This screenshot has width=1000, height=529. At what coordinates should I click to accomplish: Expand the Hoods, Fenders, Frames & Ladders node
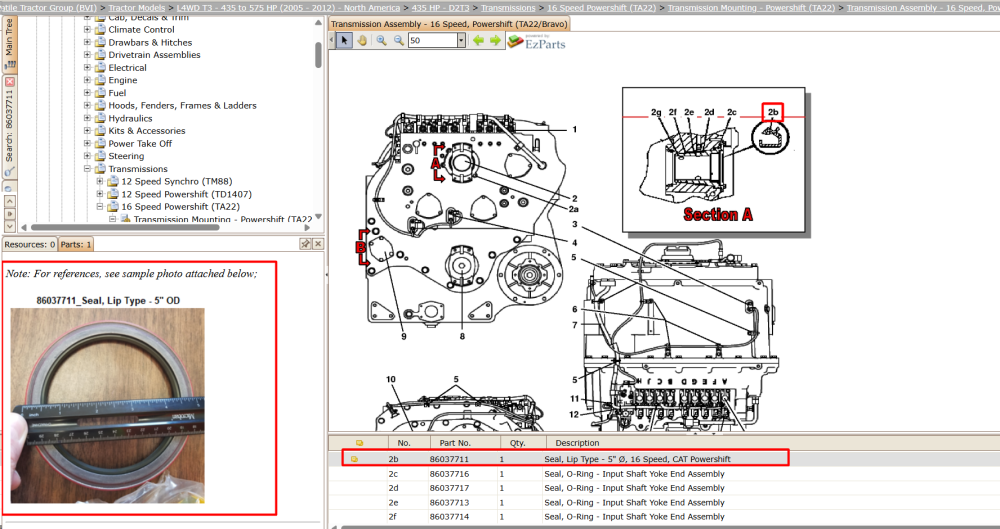coord(87,105)
